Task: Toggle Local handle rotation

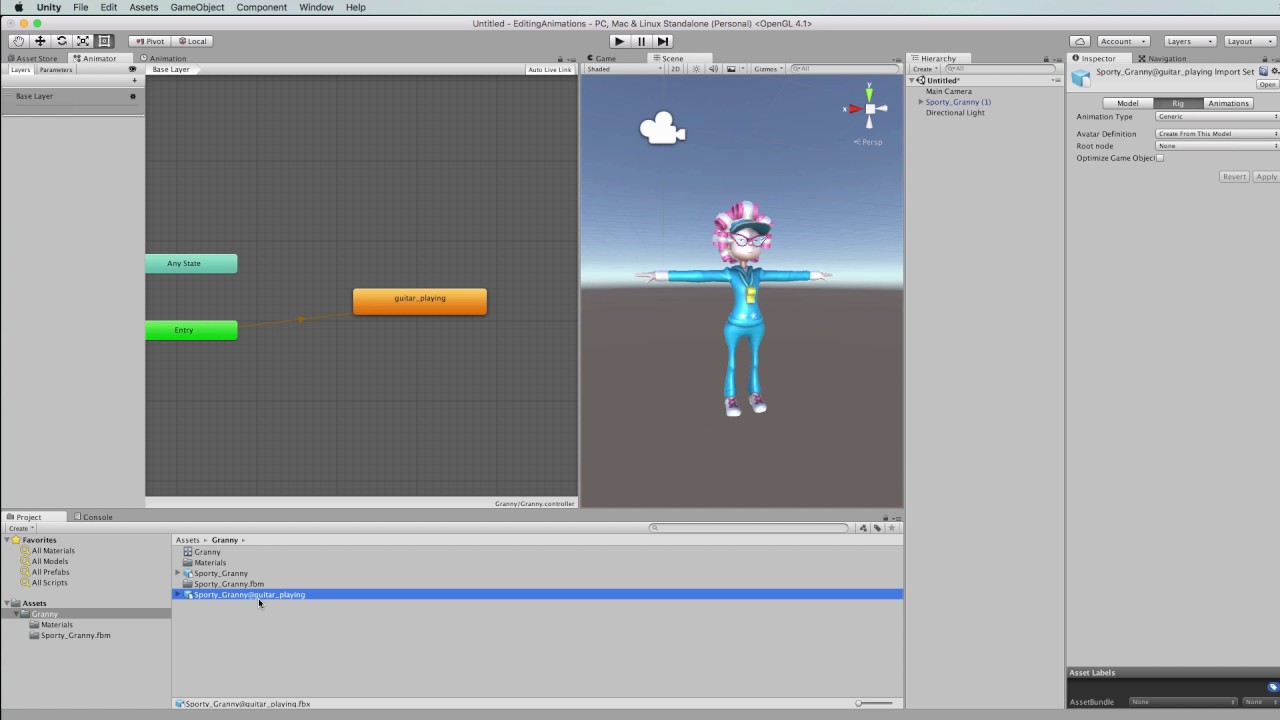Action: click(x=192, y=41)
